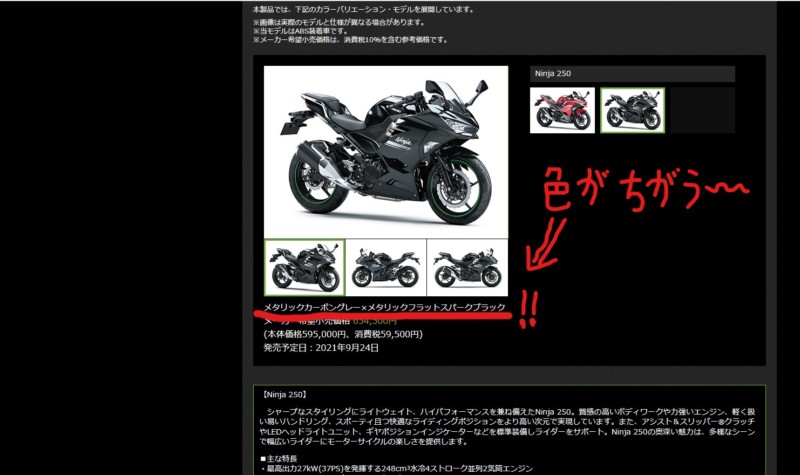Click the Ninja 250 model header bar
Image resolution: width=800 pixels, height=475 pixels.
632,73
